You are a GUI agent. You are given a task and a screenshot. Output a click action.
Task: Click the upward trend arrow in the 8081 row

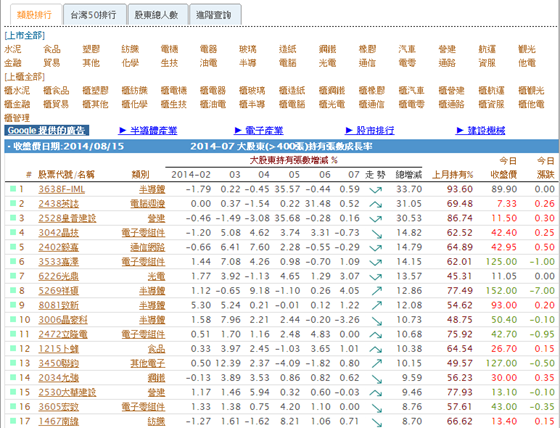[x=376, y=305]
